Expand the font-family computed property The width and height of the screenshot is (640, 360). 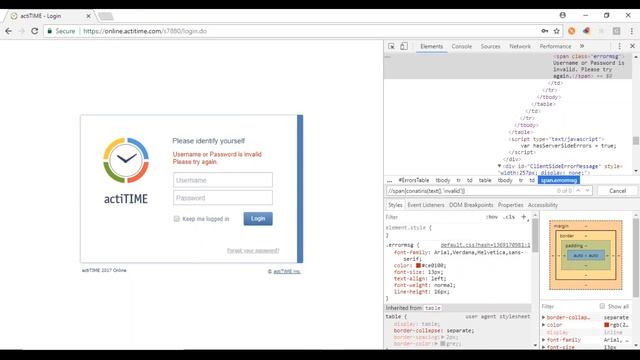544,340
